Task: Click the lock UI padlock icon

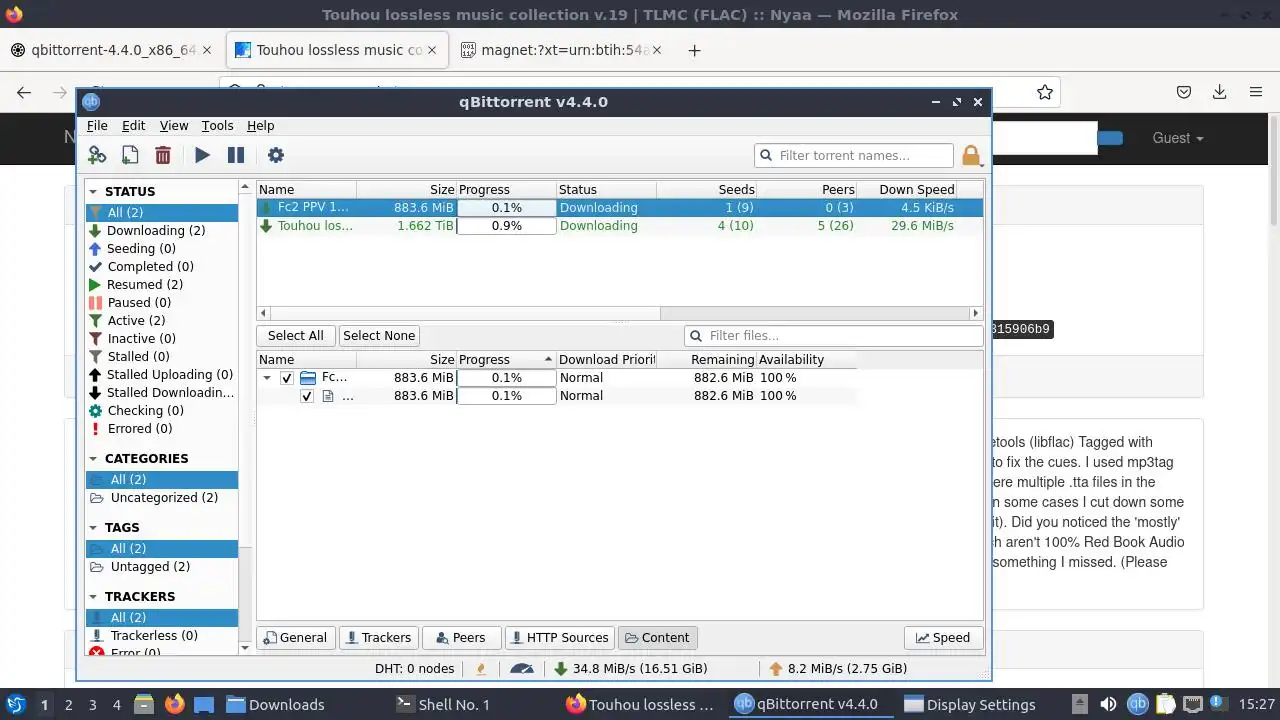Action: (x=970, y=155)
